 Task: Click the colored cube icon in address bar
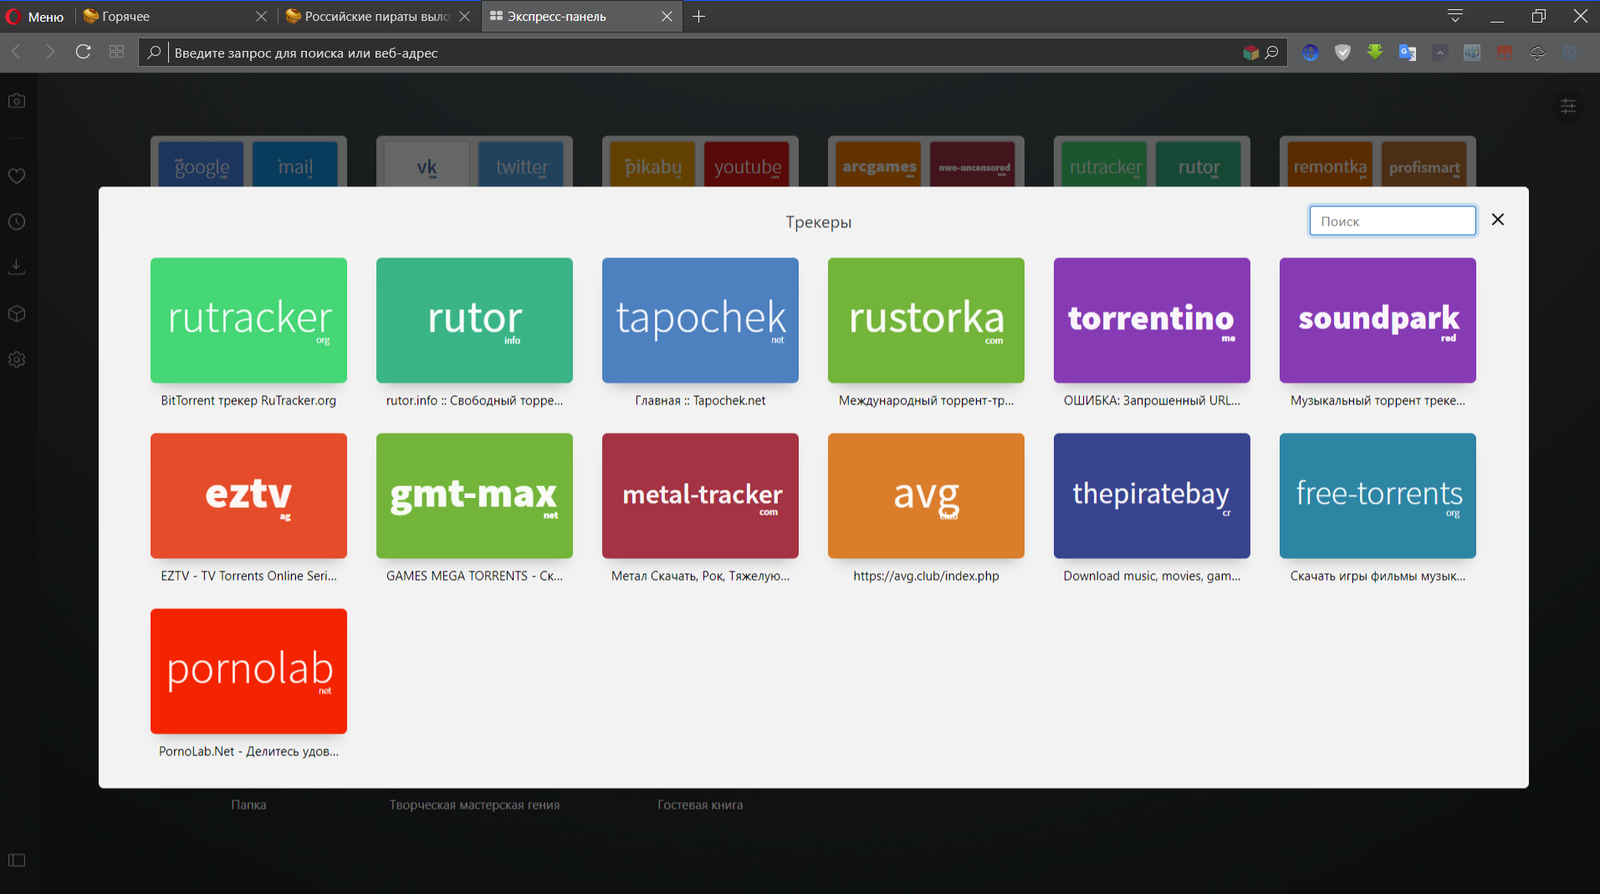[1250, 52]
